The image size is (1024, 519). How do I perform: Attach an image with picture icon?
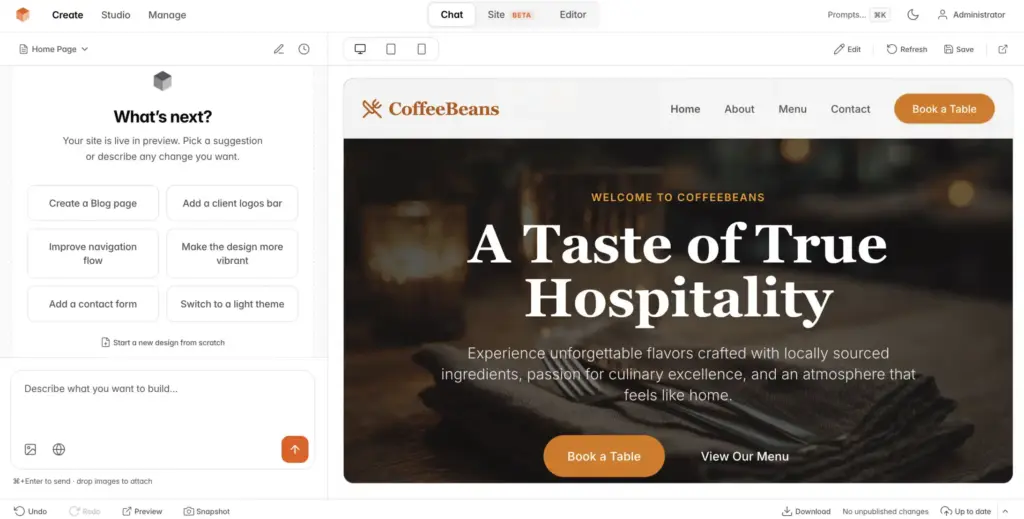click(30, 449)
